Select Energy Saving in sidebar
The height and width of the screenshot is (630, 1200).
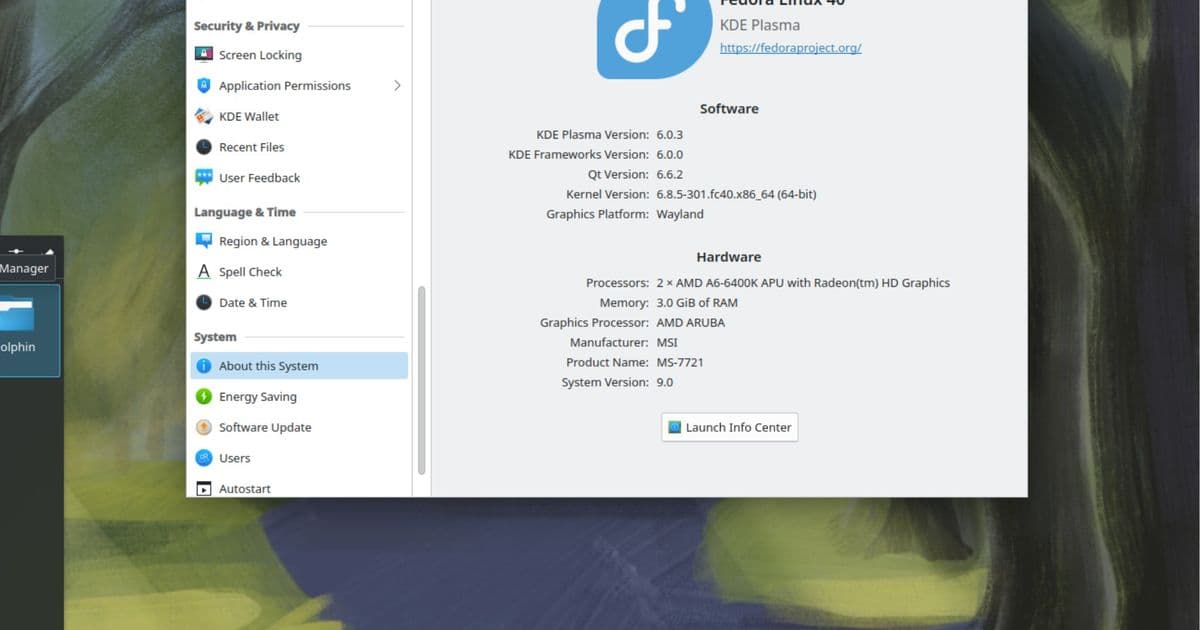(x=299, y=397)
